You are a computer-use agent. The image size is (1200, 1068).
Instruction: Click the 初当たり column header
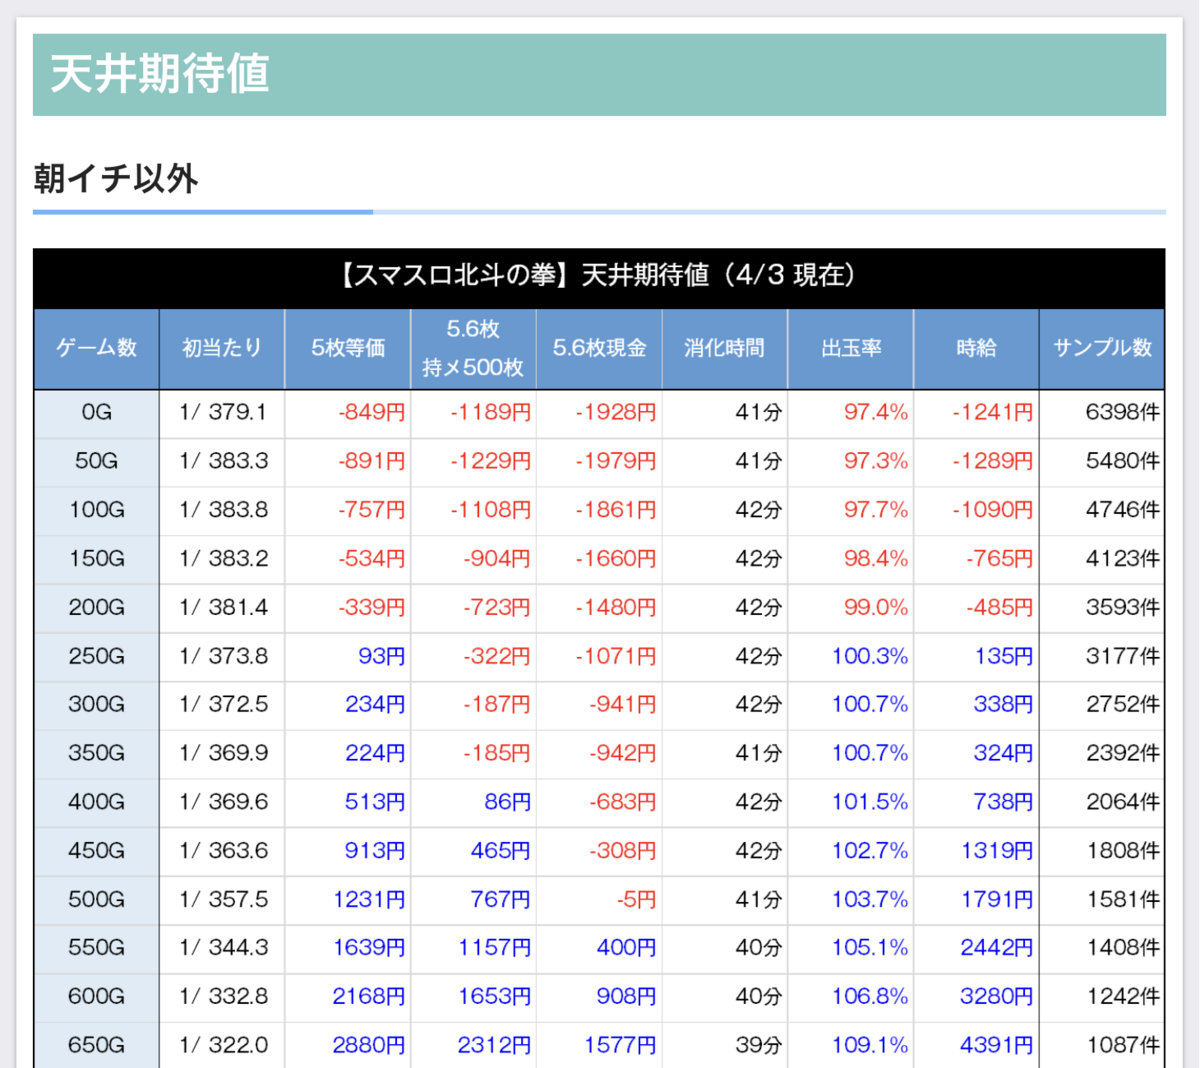click(222, 348)
